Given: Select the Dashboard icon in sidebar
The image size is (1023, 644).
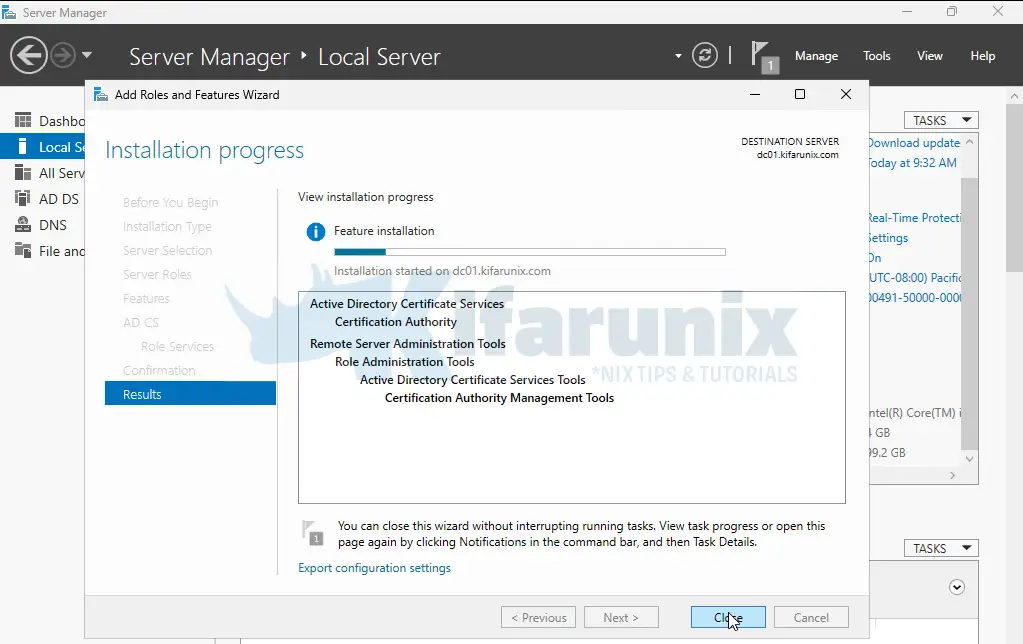Looking at the screenshot, I should [x=23, y=120].
